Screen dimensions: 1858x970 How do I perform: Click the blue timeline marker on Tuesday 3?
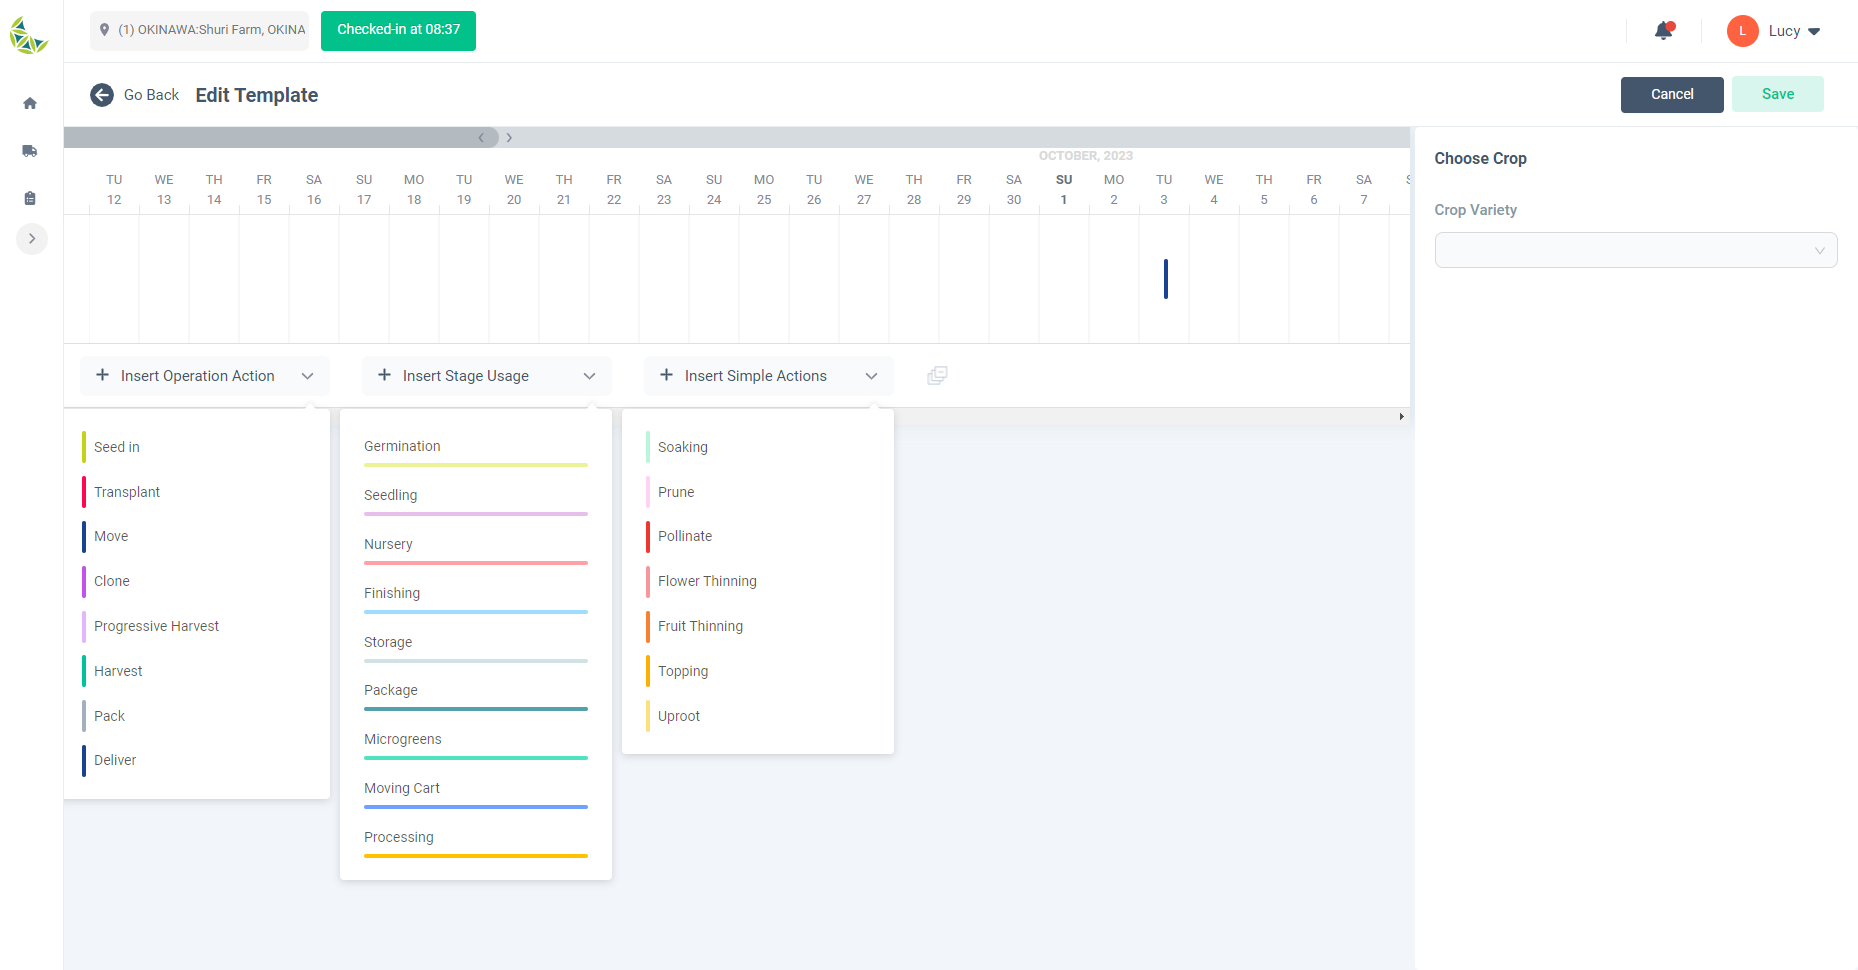tap(1166, 279)
